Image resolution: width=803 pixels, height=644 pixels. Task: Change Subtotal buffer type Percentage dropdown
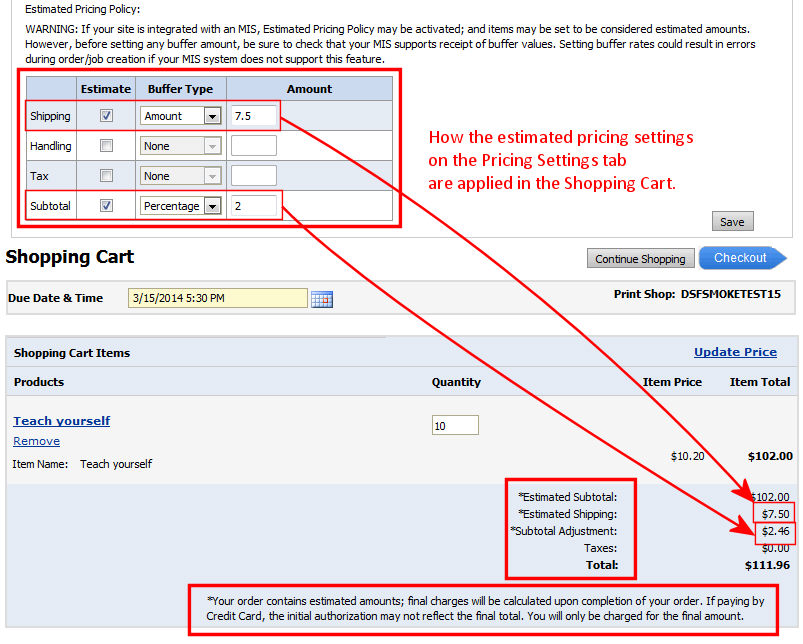tap(211, 206)
